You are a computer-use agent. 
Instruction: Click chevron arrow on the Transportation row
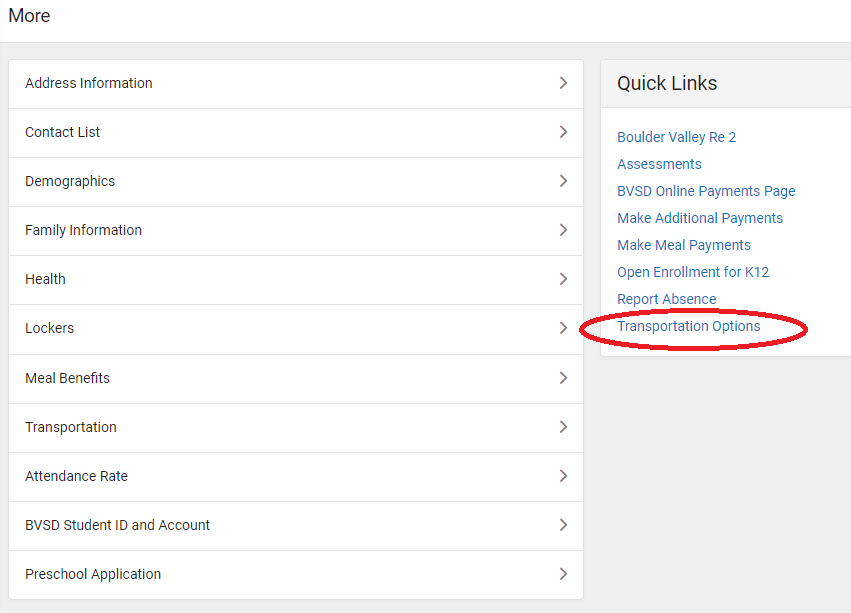coord(563,427)
